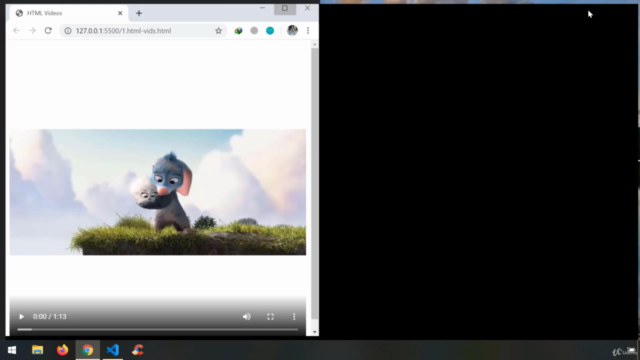Maximize the Chrome window

pos(285,8)
